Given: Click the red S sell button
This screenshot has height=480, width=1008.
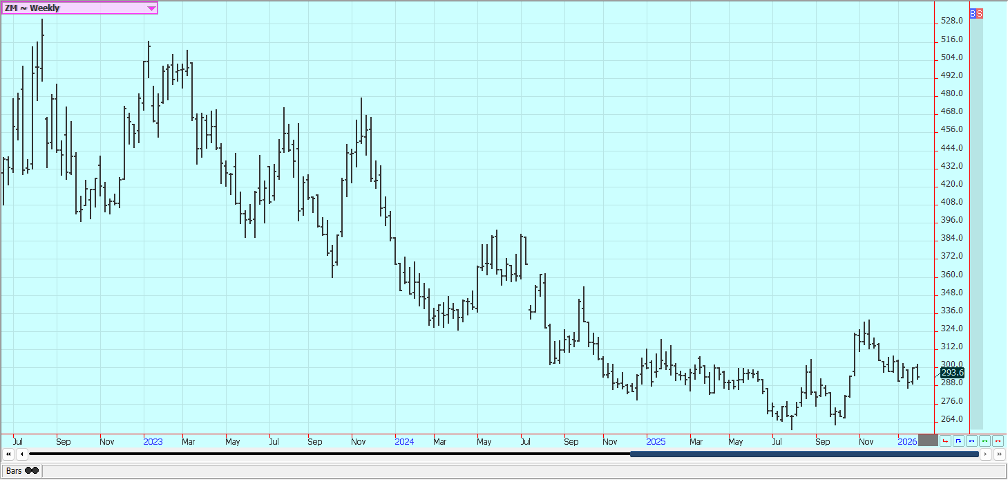Looking at the screenshot, I should (979, 13).
